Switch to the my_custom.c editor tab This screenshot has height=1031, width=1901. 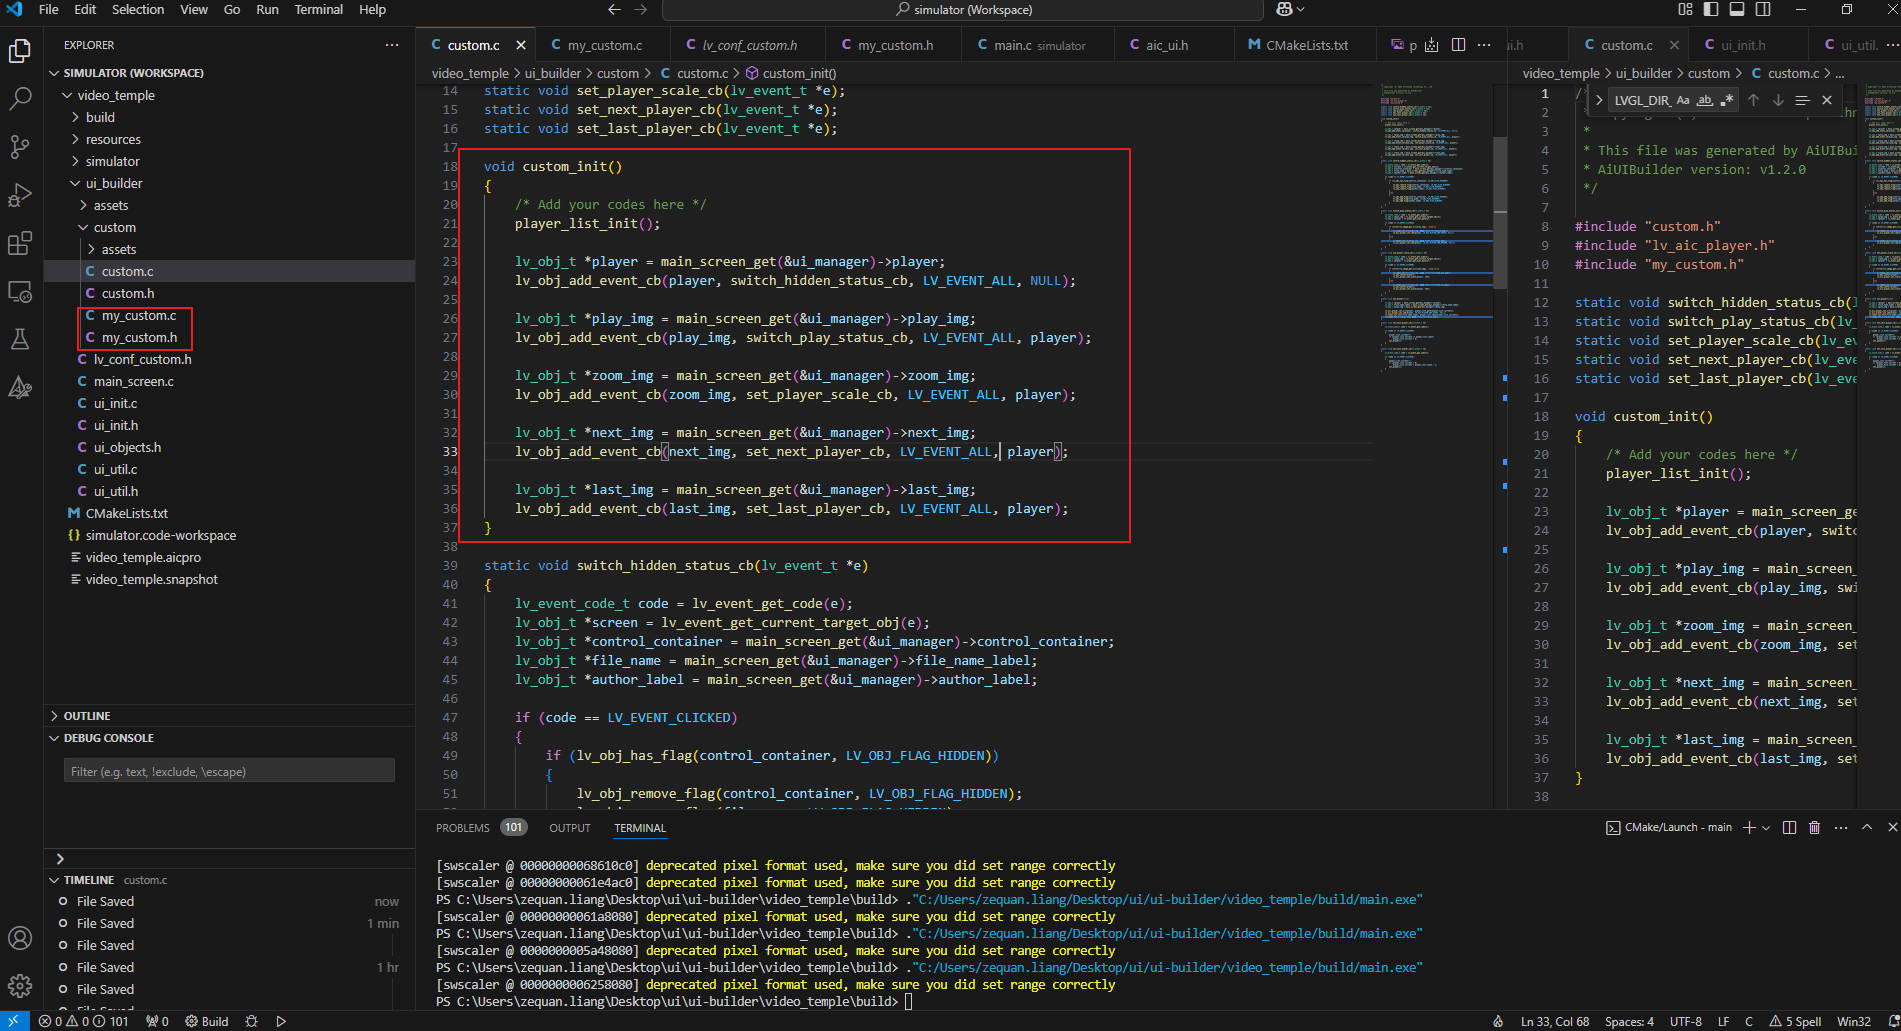click(x=603, y=45)
